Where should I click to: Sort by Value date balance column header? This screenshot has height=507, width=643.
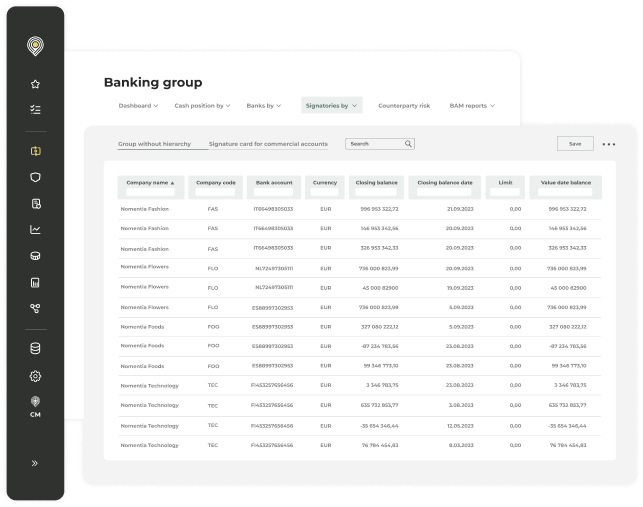[566, 183]
